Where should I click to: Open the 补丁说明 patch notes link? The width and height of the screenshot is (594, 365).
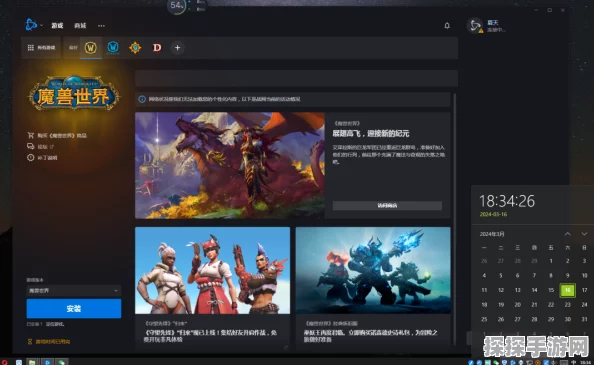coord(42,158)
